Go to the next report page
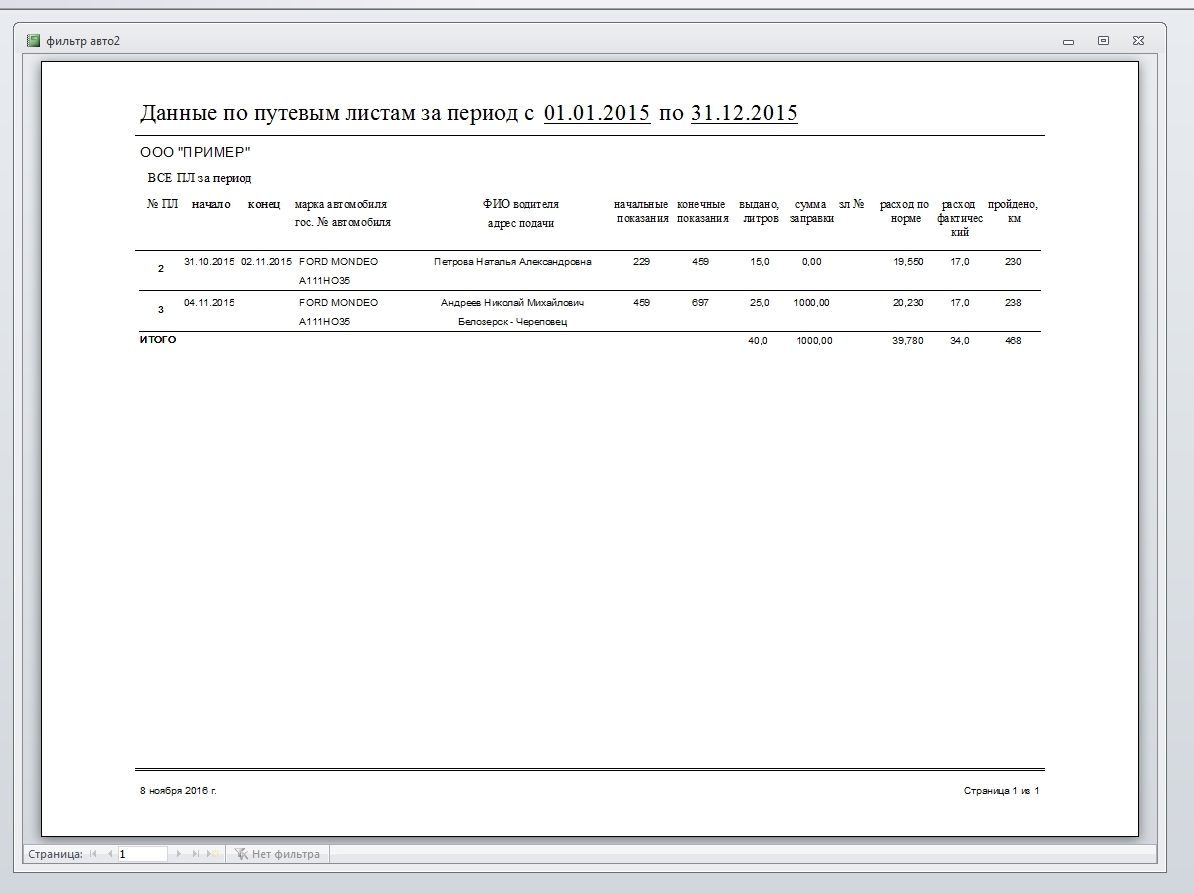The height and width of the screenshot is (893, 1194). 179,854
